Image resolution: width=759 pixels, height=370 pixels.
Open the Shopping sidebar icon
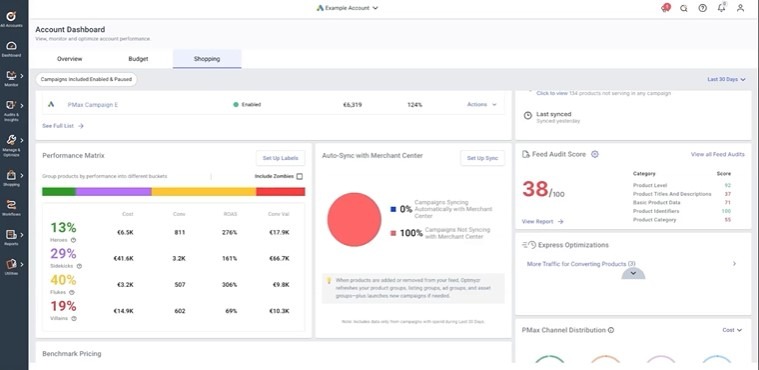[x=11, y=178]
